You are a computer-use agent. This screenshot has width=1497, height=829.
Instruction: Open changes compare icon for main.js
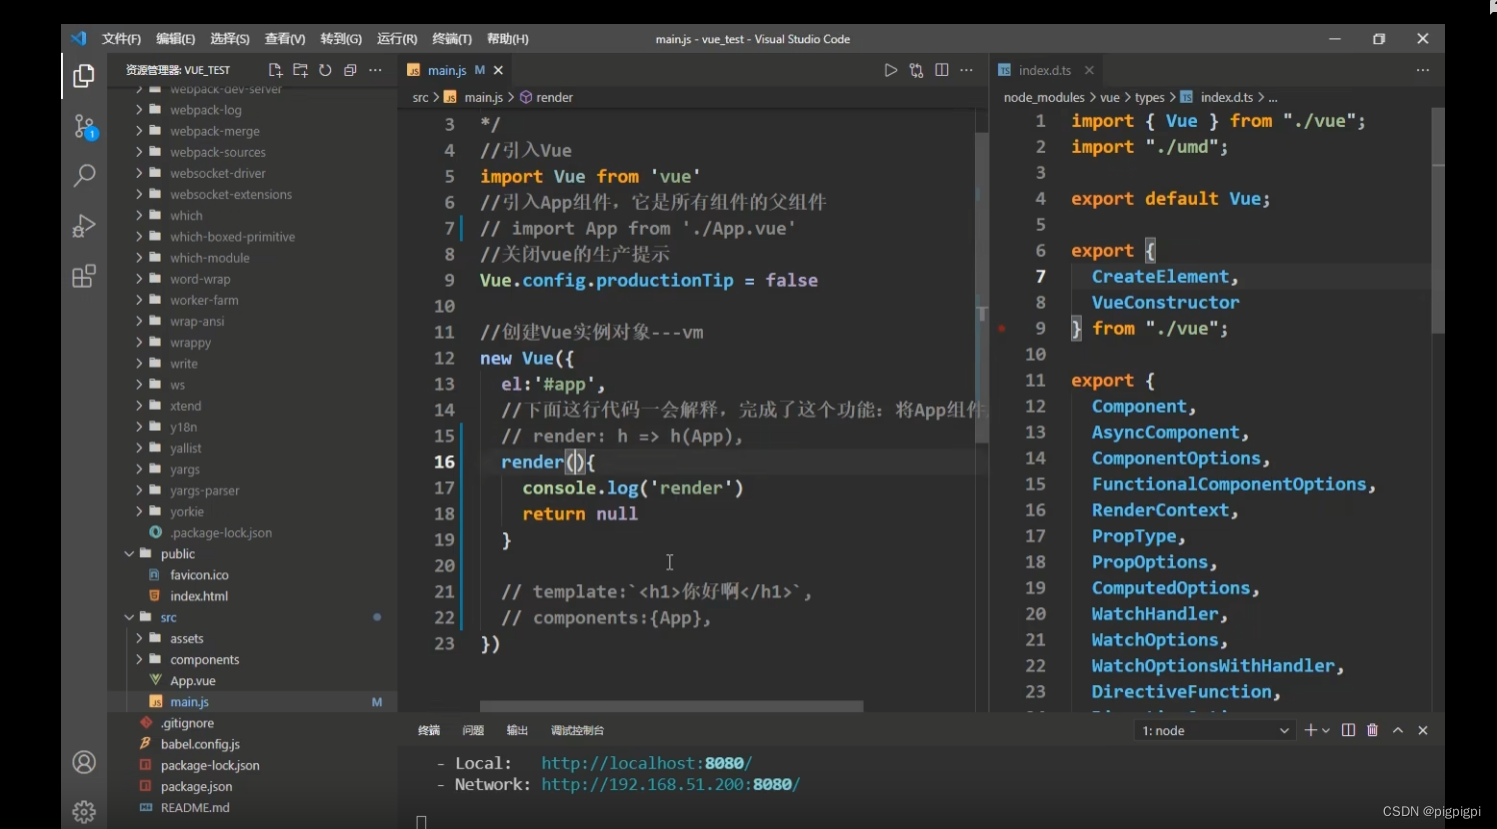tap(916, 70)
